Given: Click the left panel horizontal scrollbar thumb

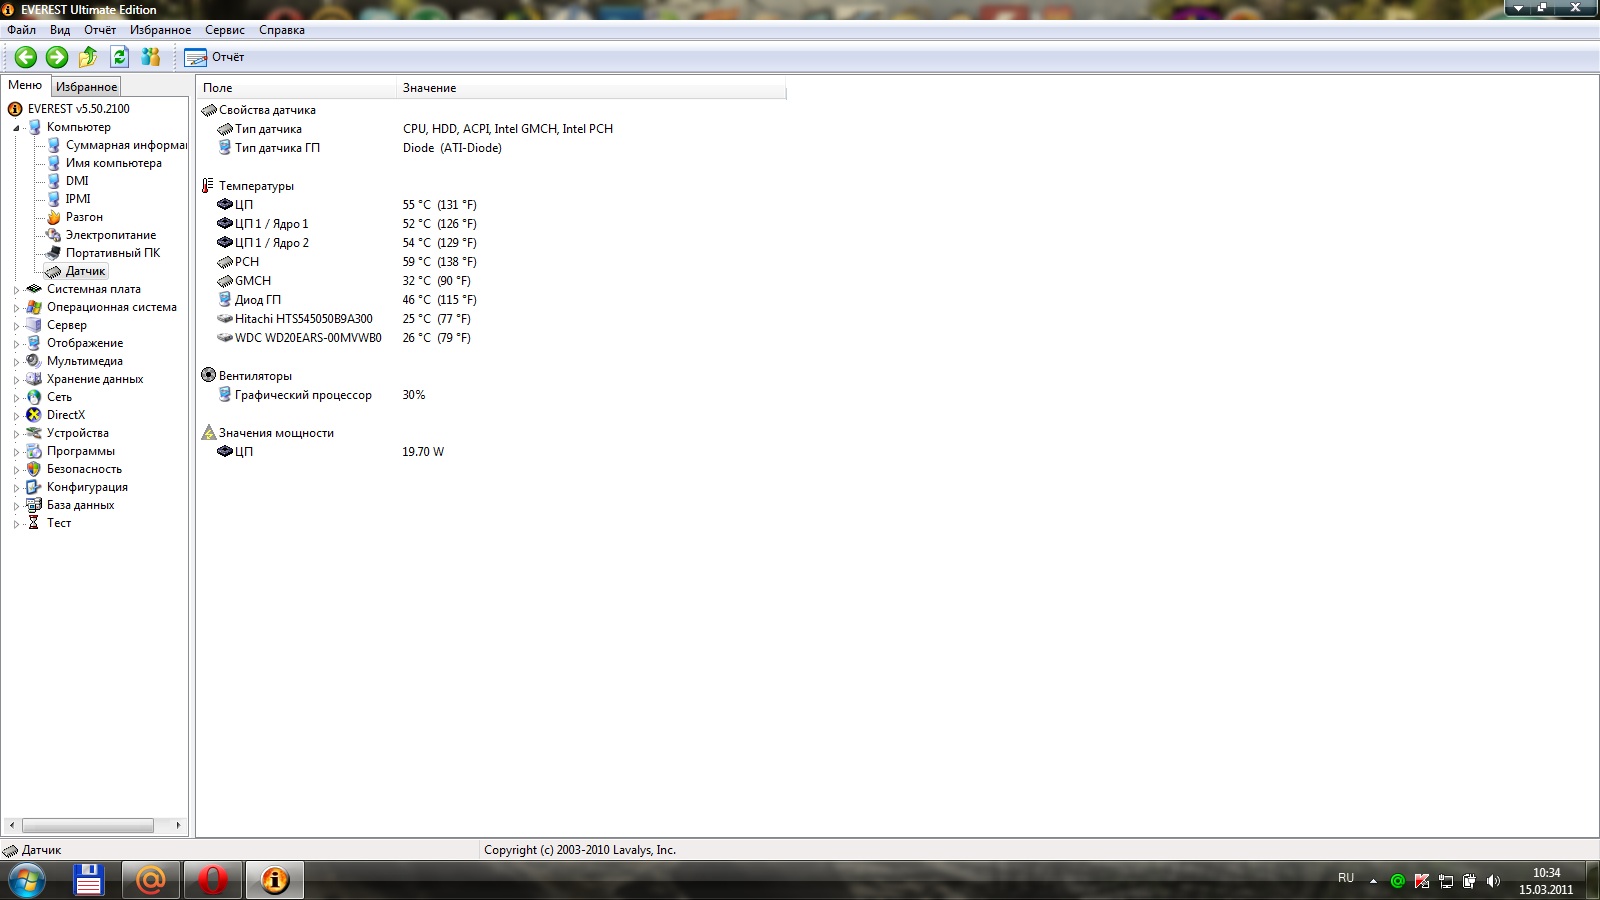Looking at the screenshot, I should tap(88, 826).
